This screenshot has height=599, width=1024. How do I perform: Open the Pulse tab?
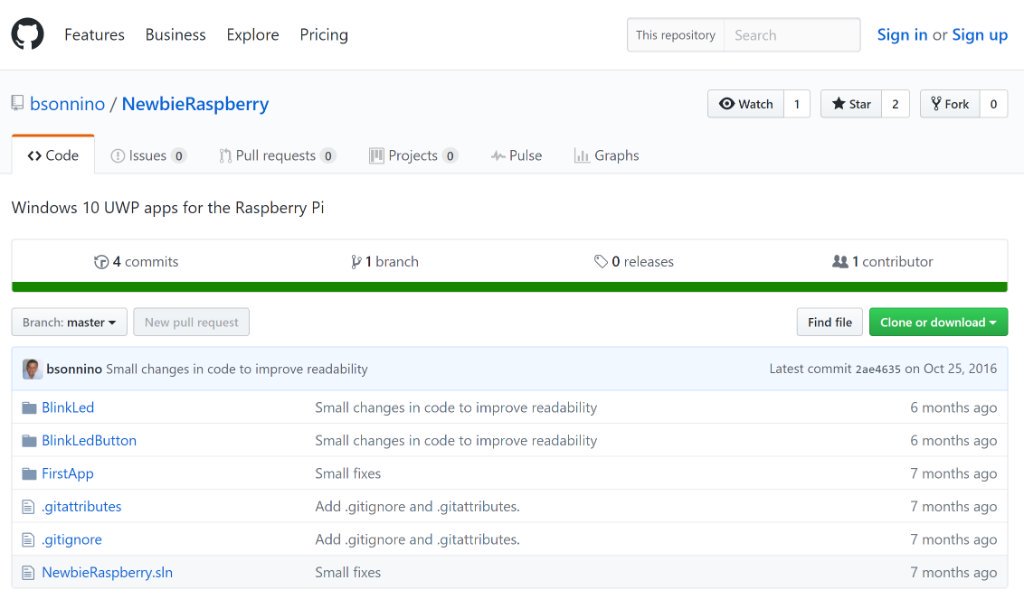[x=516, y=155]
